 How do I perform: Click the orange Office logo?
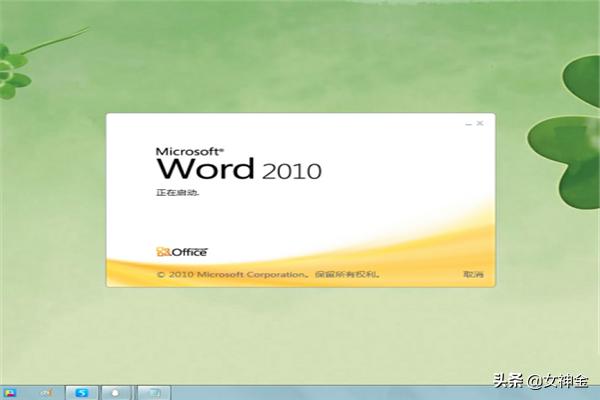tap(181, 251)
